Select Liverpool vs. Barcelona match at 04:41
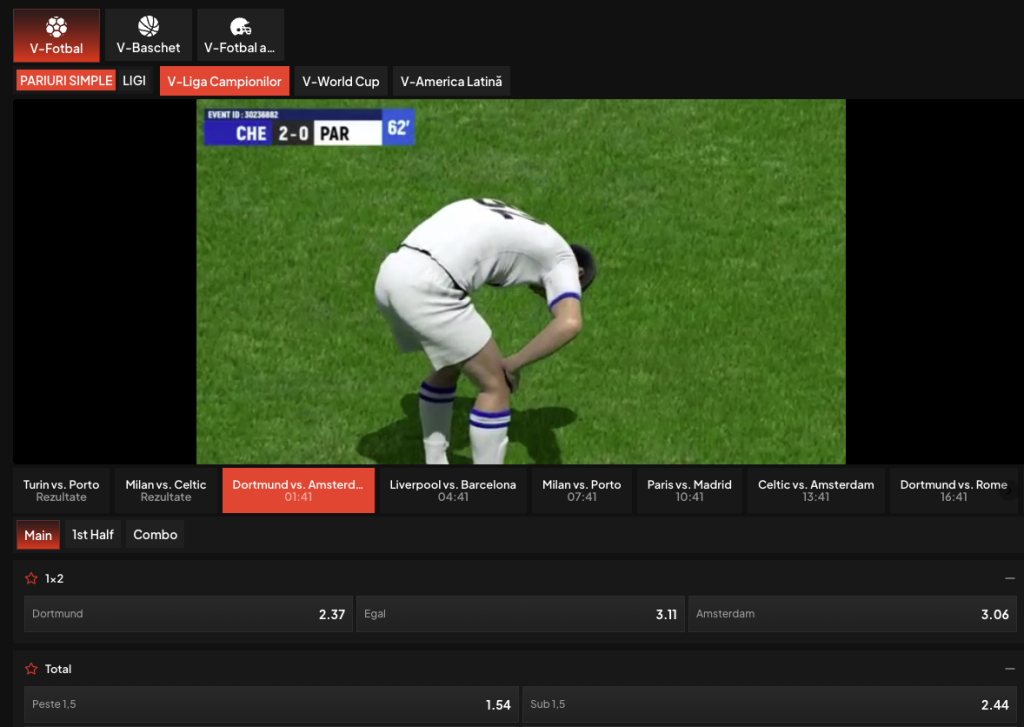 click(453, 490)
